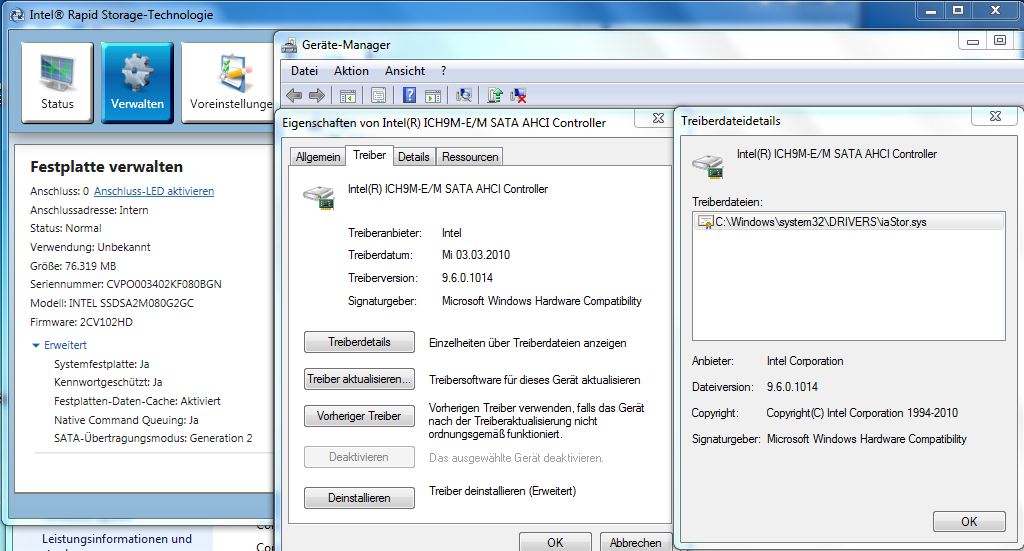Click the Treiberdetails button

point(359,342)
